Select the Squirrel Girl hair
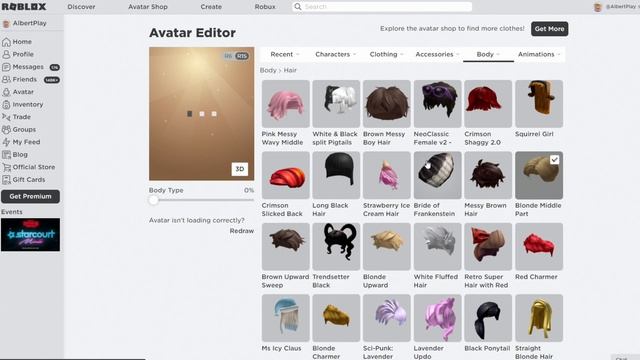The height and width of the screenshot is (360, 640). point(539,104)
